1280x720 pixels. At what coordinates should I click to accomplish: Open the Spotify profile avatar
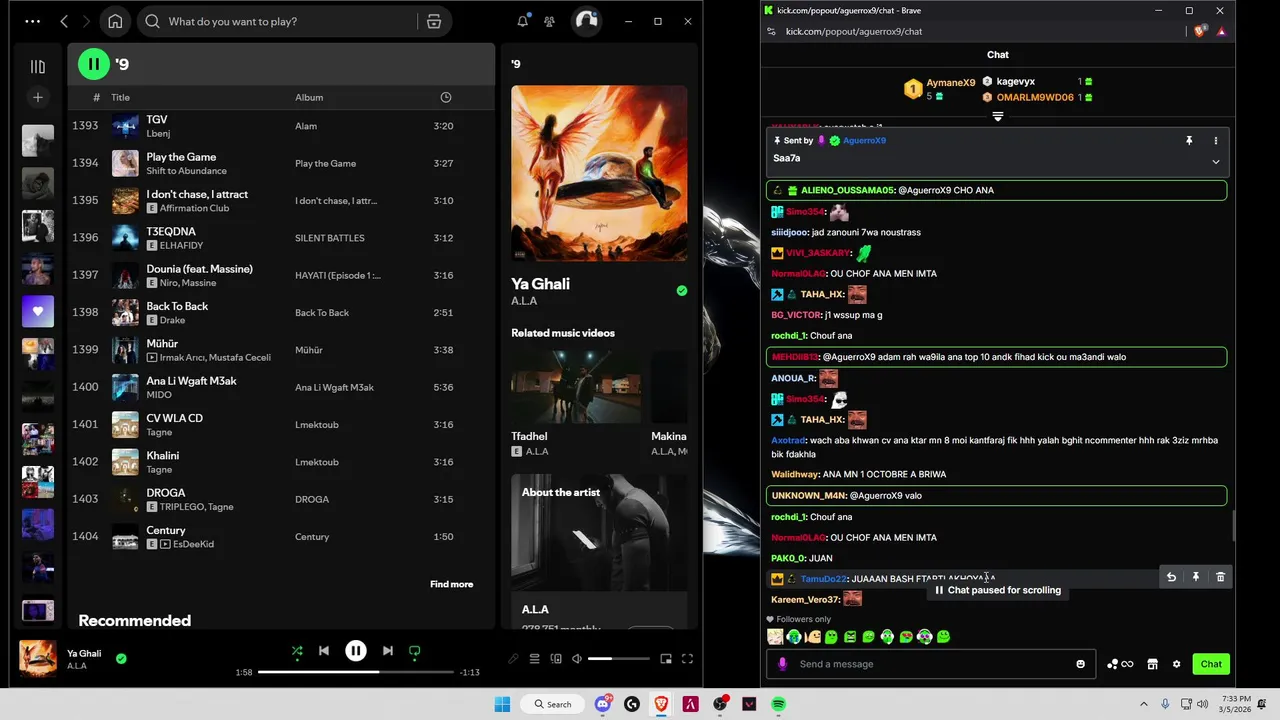coord(586,21)
